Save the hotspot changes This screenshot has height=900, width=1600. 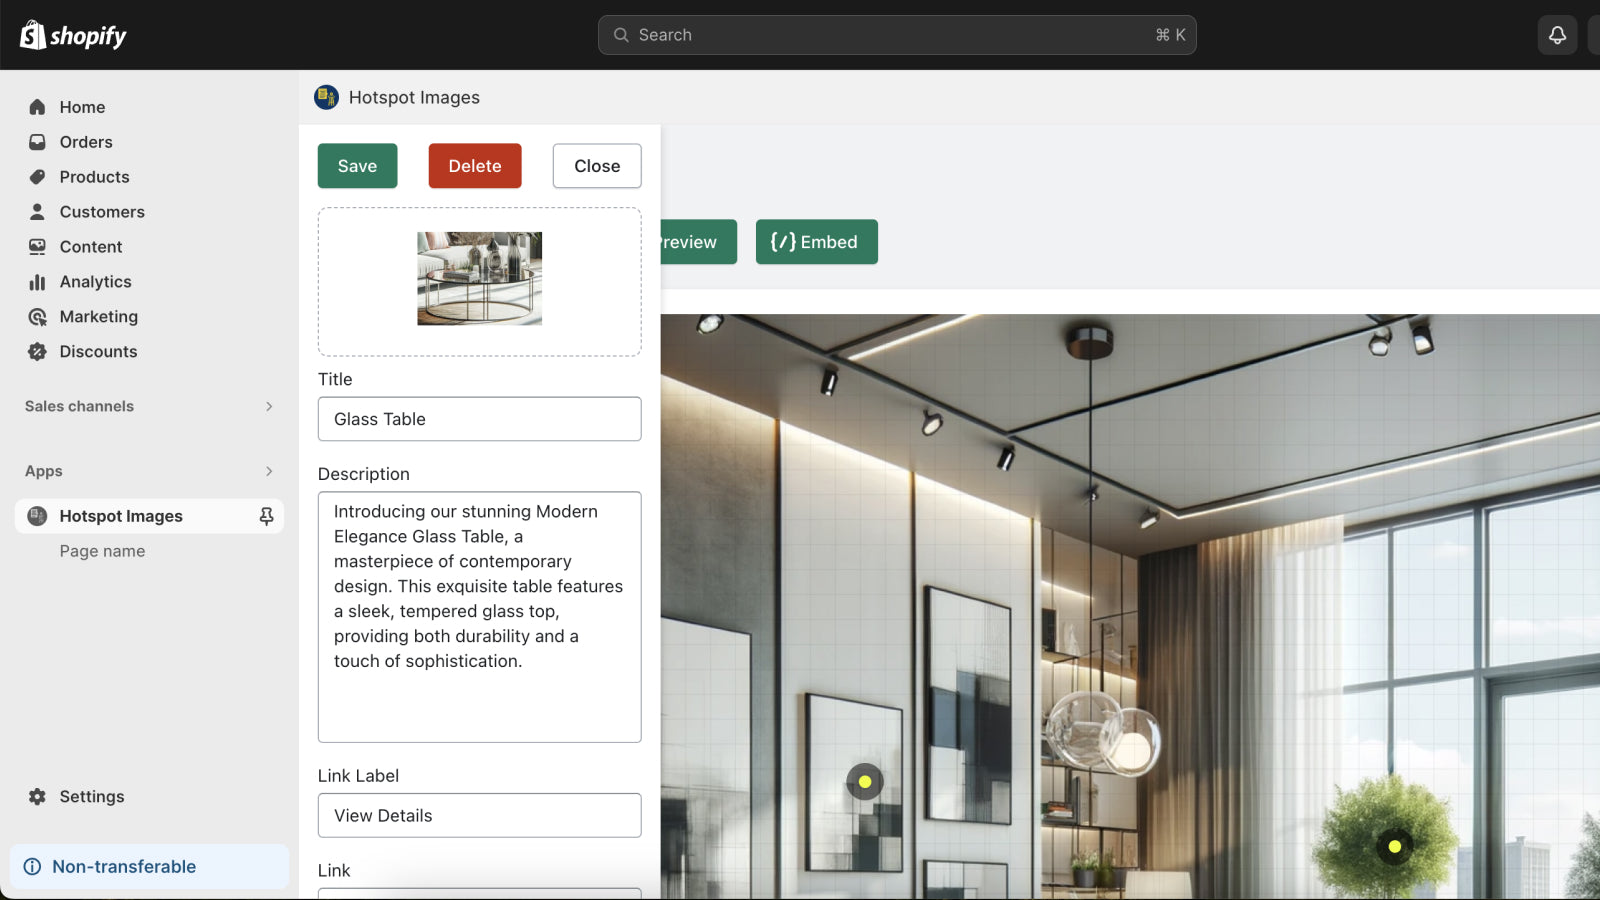(x=357, y=166)
